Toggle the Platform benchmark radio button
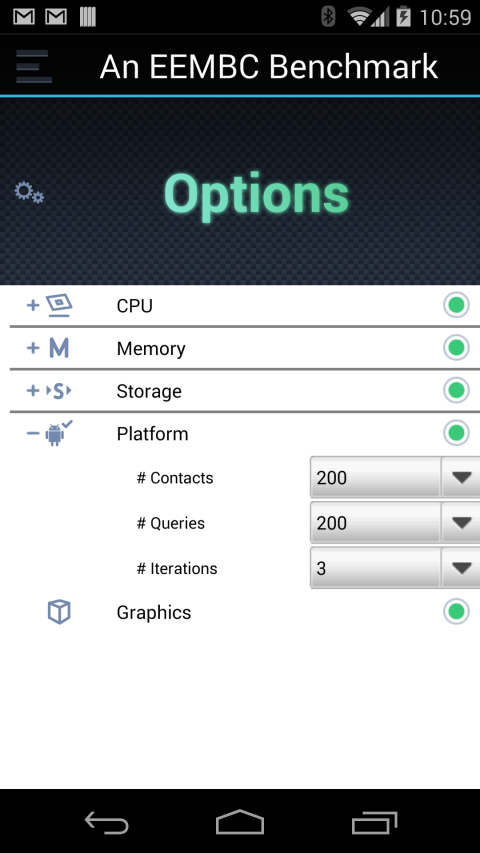 [x=456, y=433]
